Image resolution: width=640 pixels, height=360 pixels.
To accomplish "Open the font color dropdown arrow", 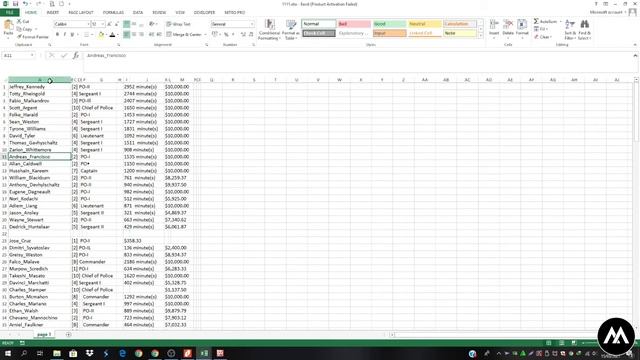I will coord(118,35).
